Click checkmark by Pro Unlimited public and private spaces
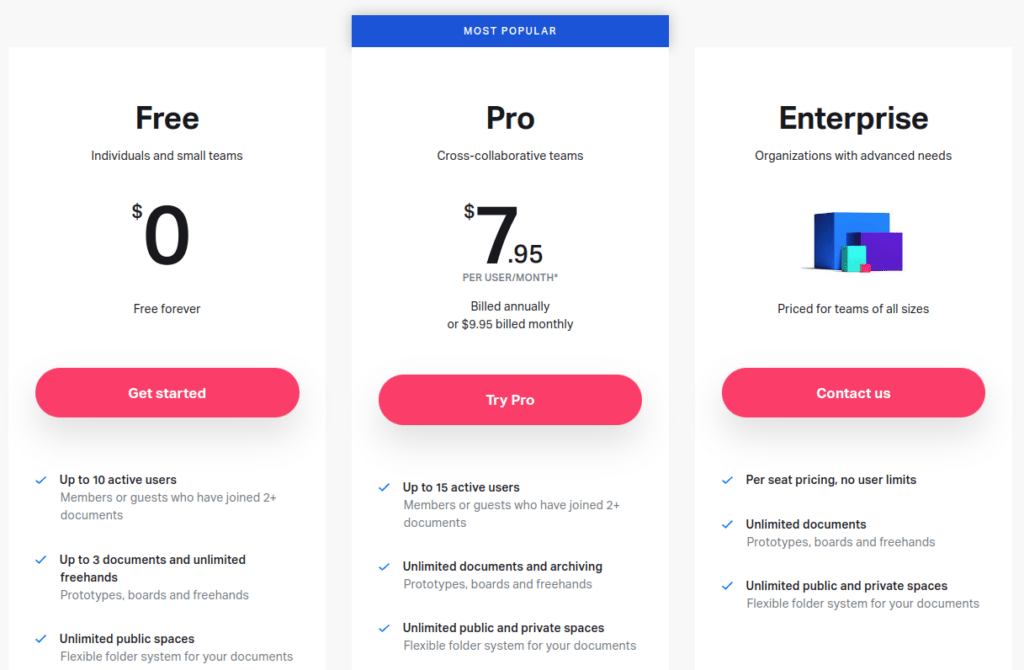 click(384, 628)
